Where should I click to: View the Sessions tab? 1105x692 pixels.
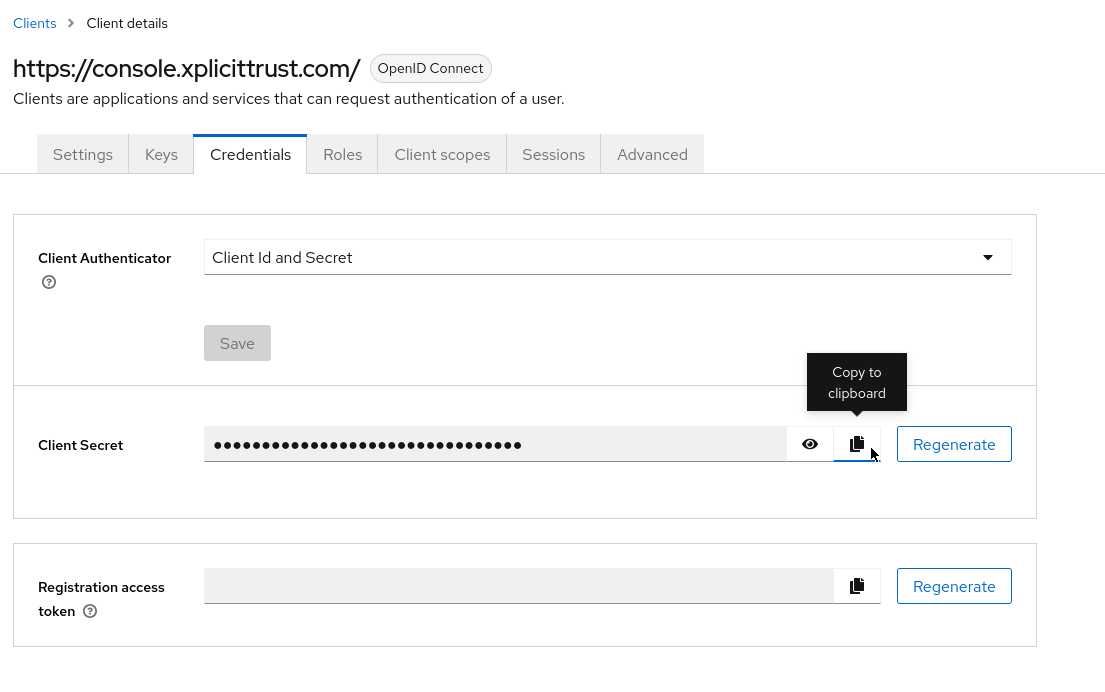coord(553,154)
